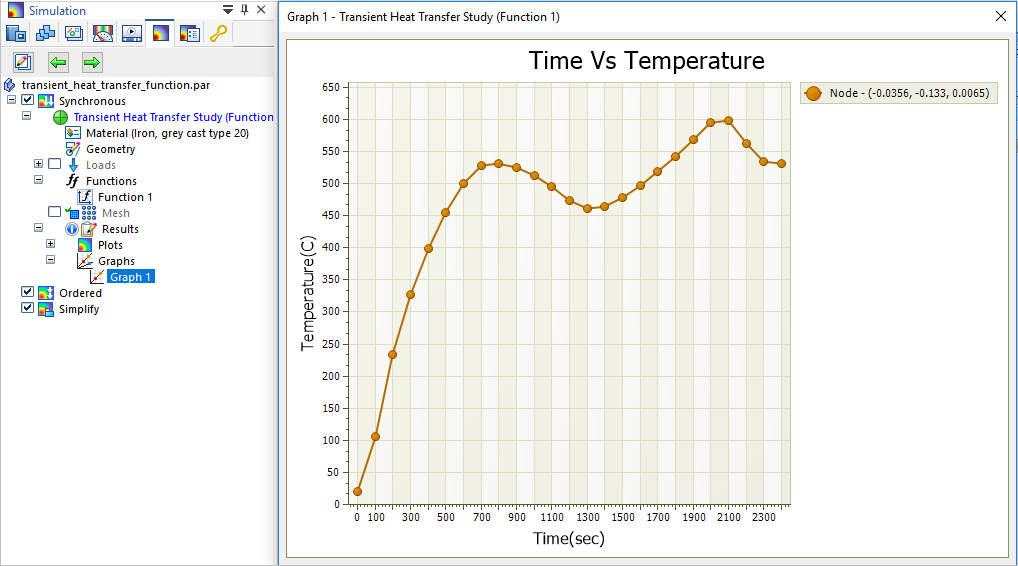
Task: Enable the Loads checkbox
Action: [54, 165]
